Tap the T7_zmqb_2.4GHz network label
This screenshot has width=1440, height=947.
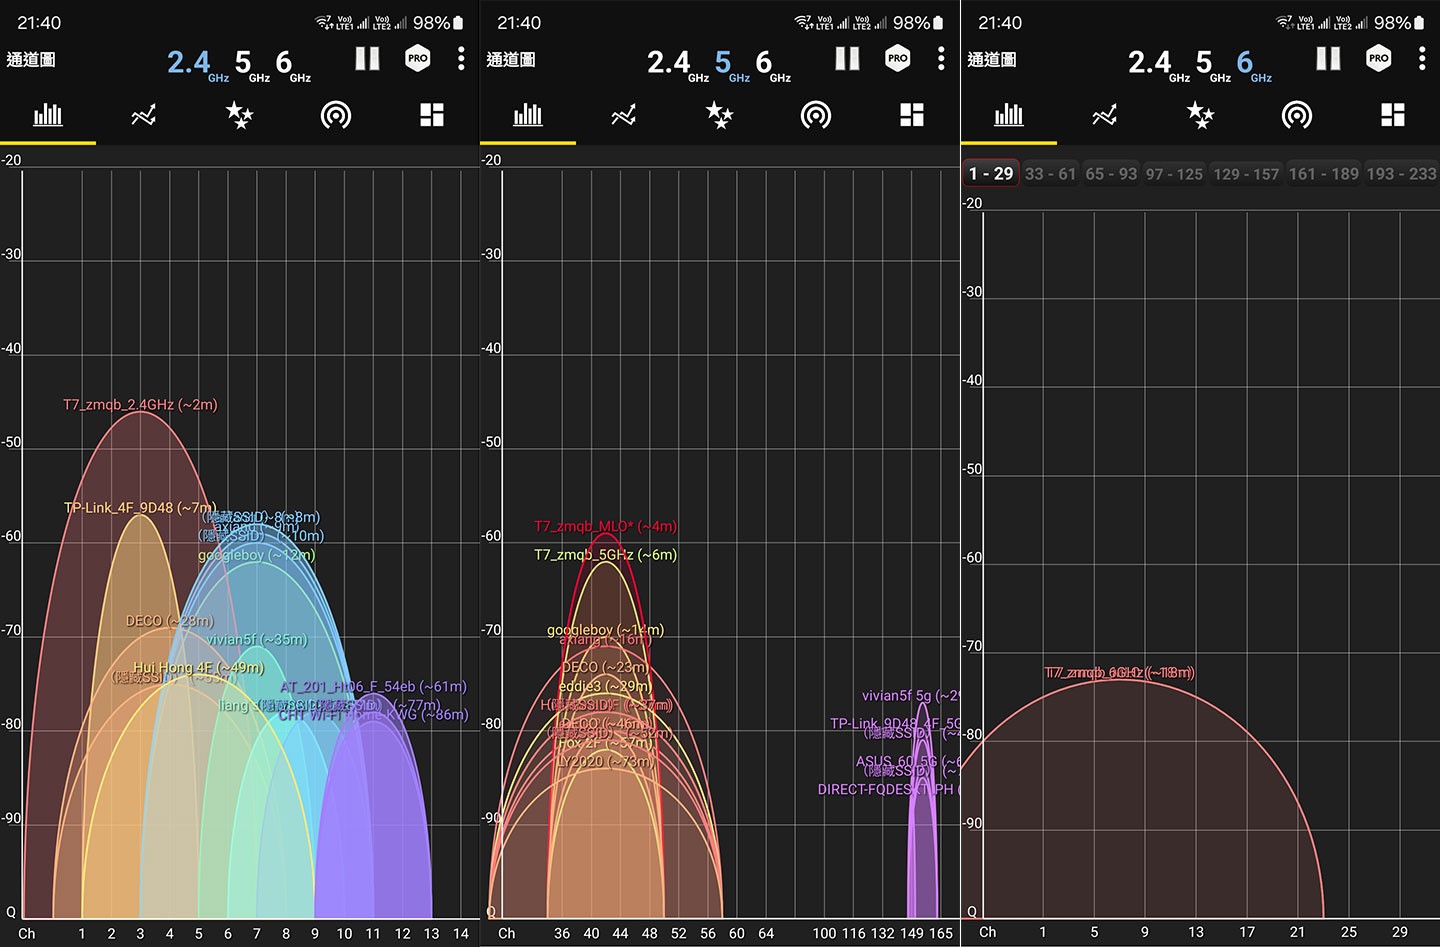(x=140, y=405)
